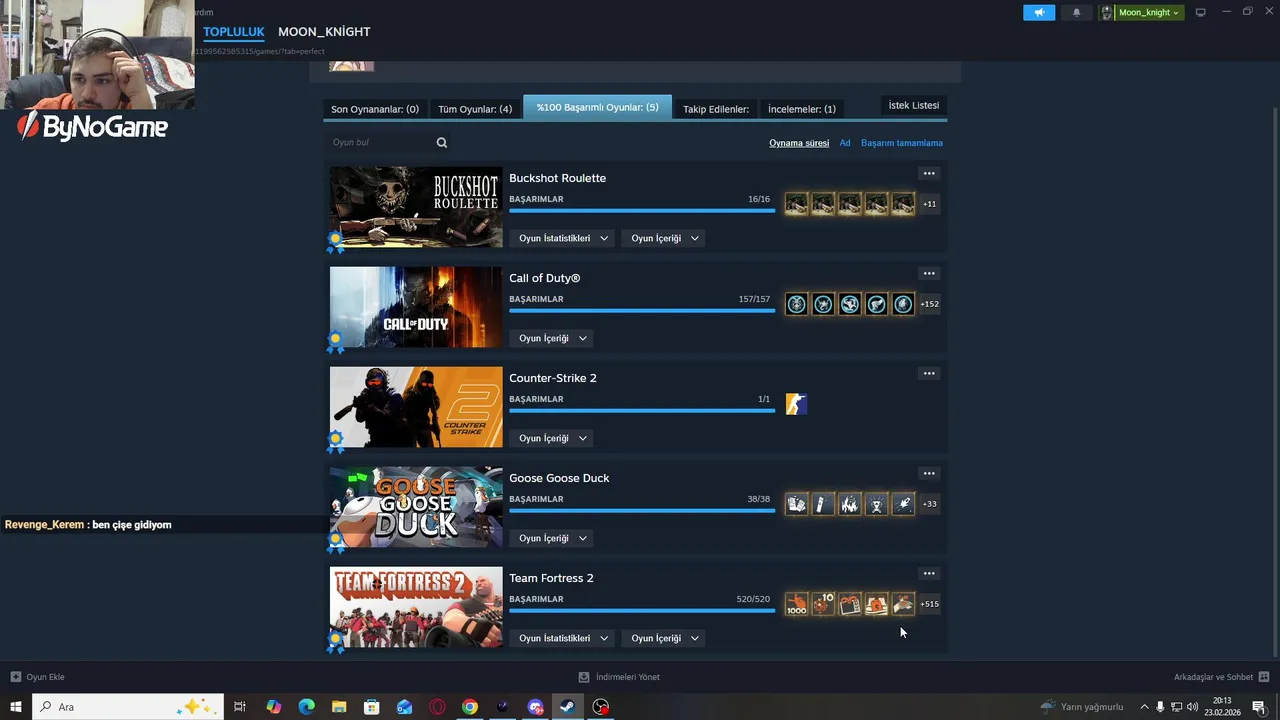The image size is (1280, 720).
Task: Open Goose Goose Duck Oyun İçeriği dropdown
Action: coord(553,538)
